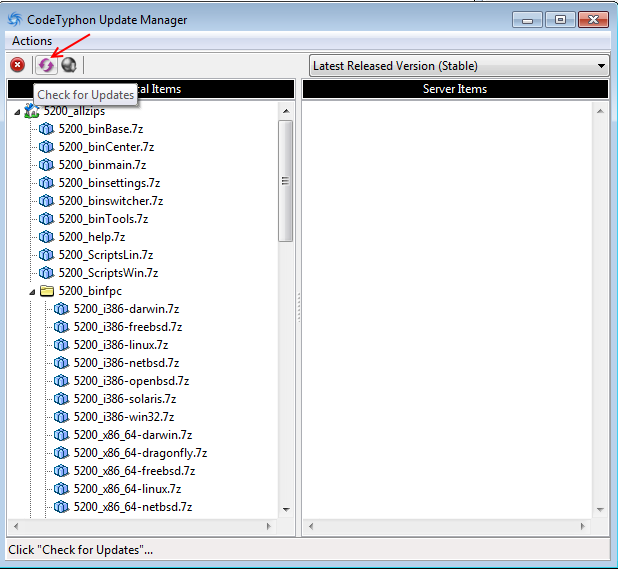Select 5200_binBase.7z in the tree
The image size is (618, 570).
coord(101,129)
